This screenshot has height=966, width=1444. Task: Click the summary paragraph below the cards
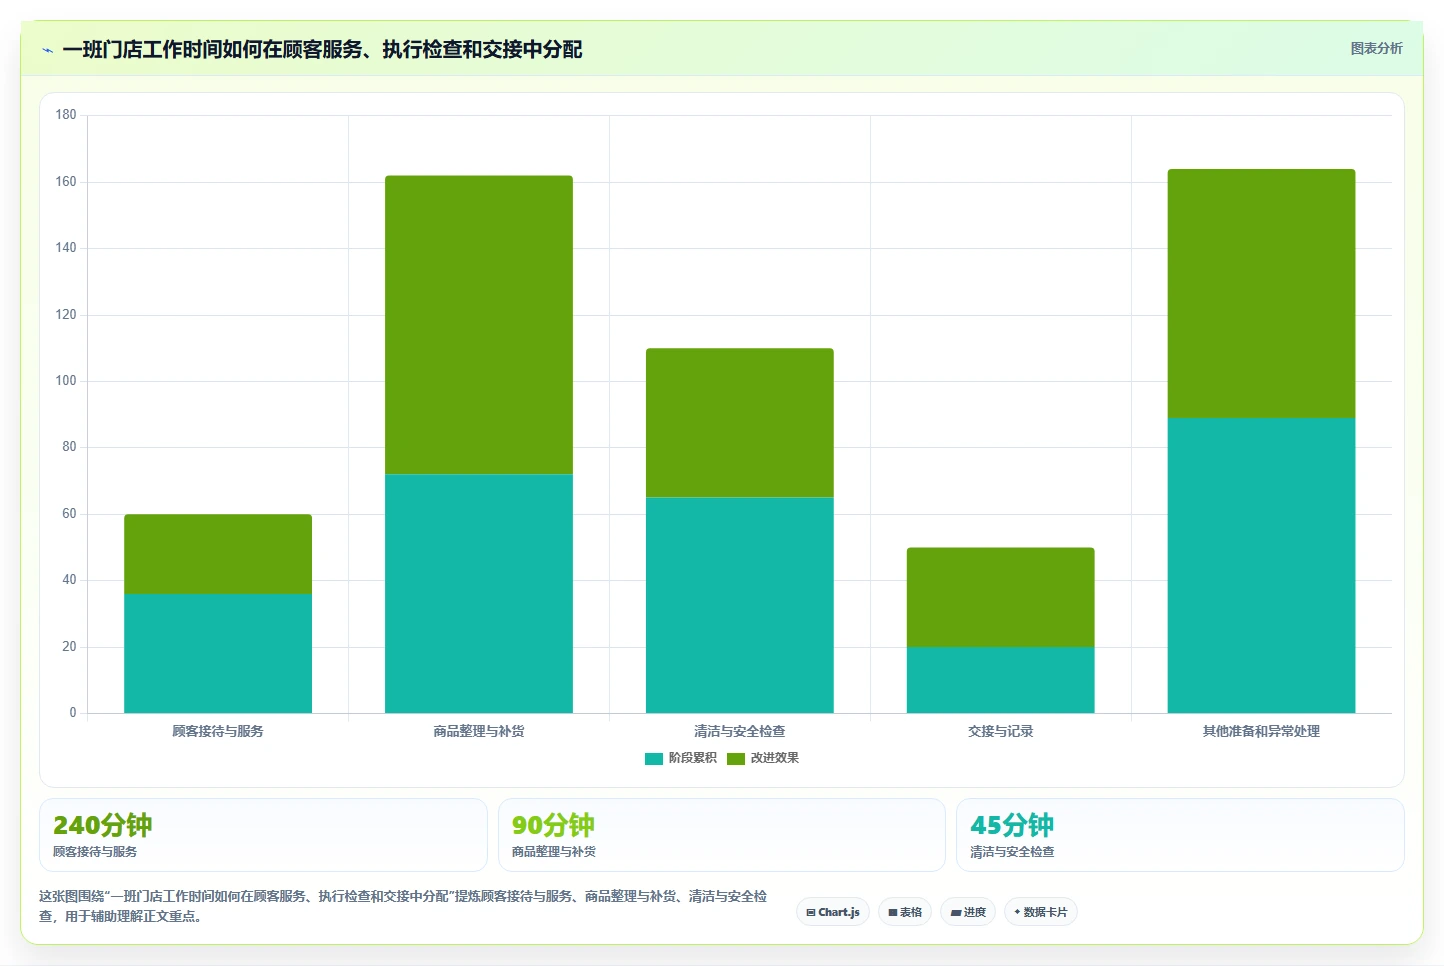[403, 906]
